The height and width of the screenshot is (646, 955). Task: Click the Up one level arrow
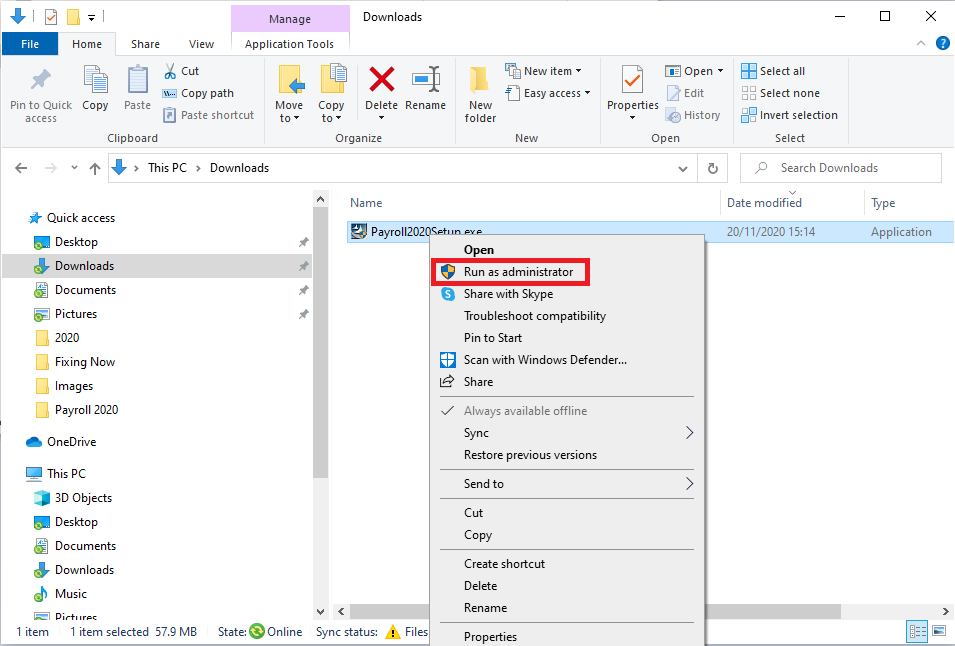tap(94, 168)
